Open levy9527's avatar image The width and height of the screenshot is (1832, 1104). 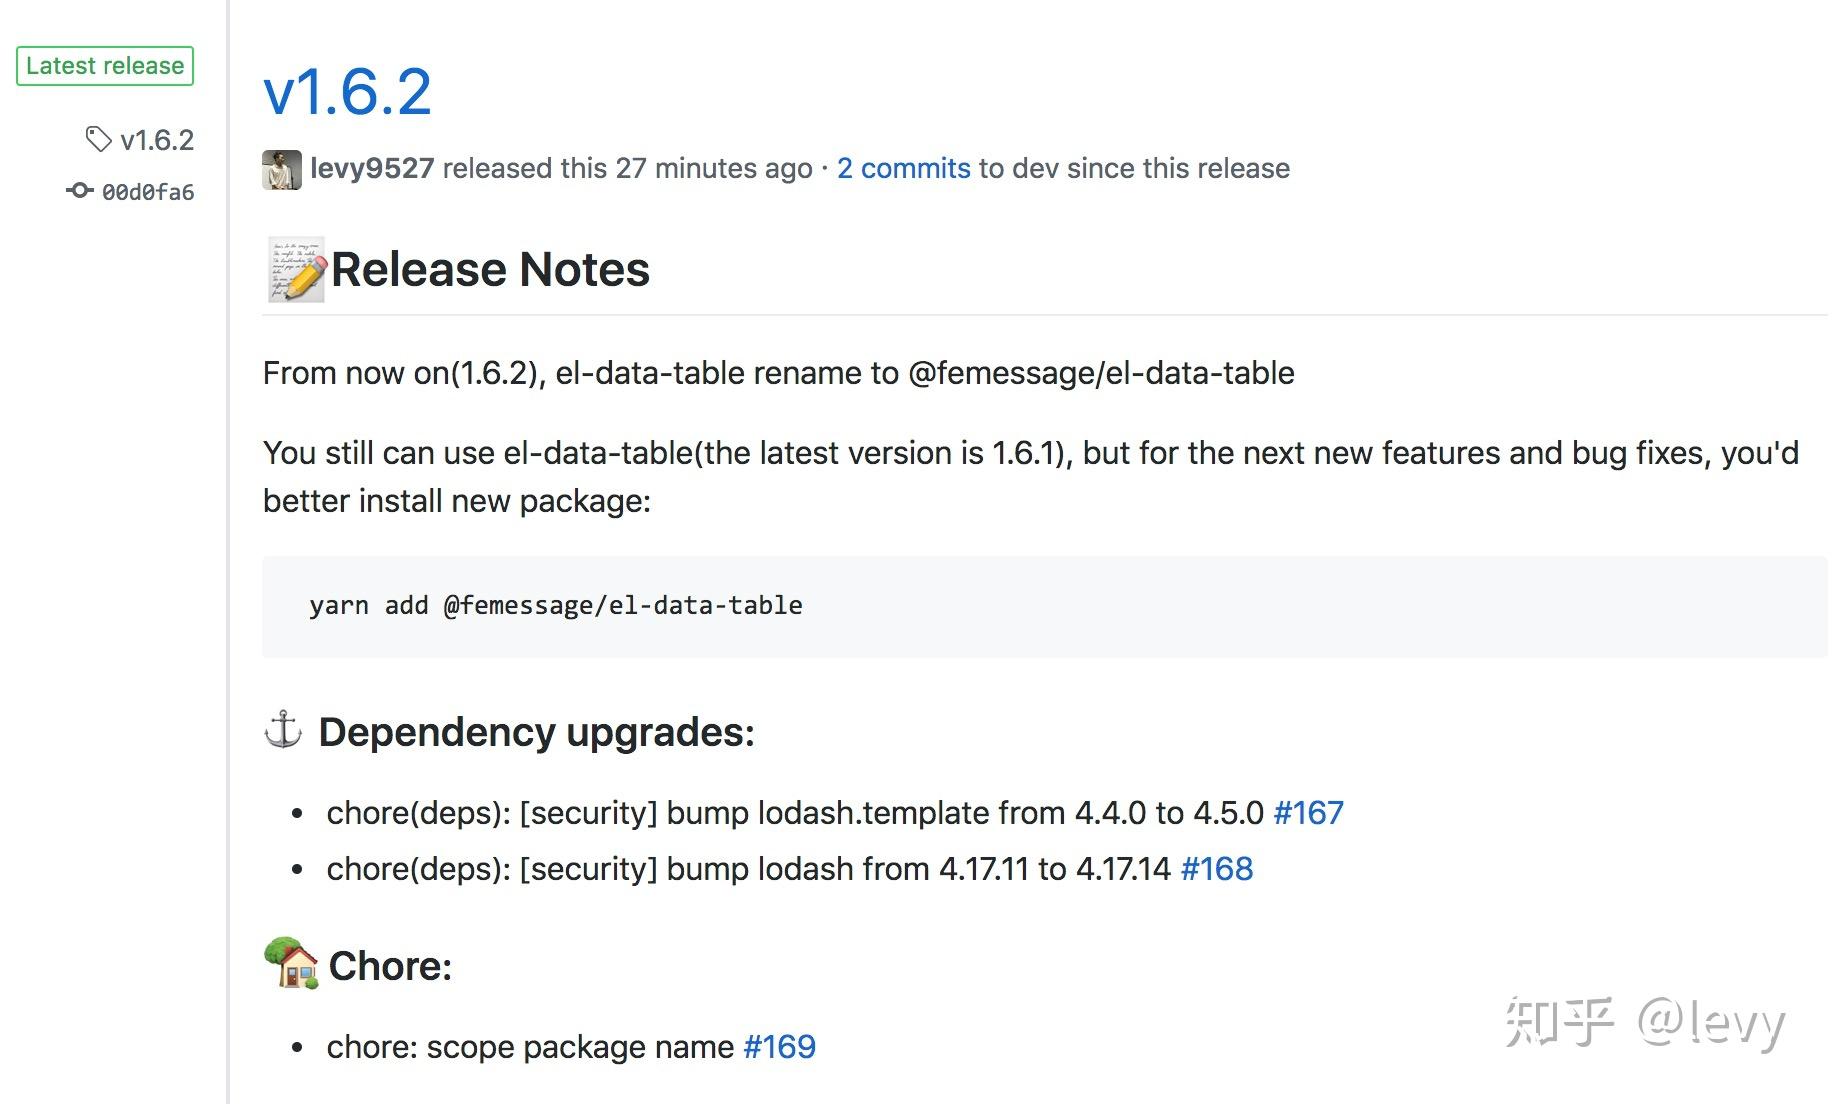[281, 169]
